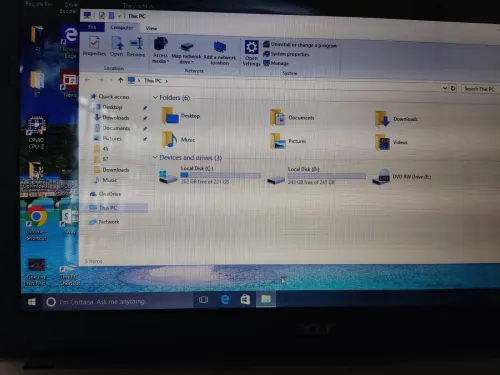Switch to the View ribbon tab
Image resolution: width=500 pixels, height=375 pixels.
[x=151, y=29]
